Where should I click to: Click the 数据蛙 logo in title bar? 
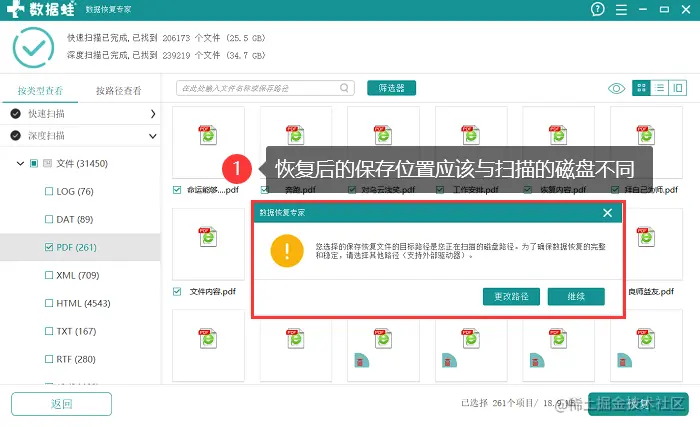coord(41,9)
